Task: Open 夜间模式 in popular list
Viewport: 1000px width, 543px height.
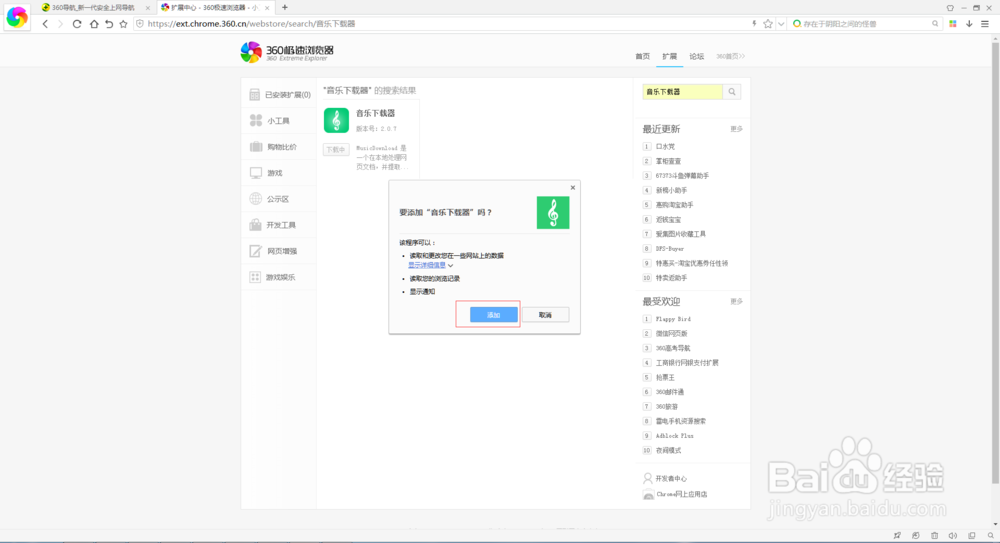Action: 668,450
